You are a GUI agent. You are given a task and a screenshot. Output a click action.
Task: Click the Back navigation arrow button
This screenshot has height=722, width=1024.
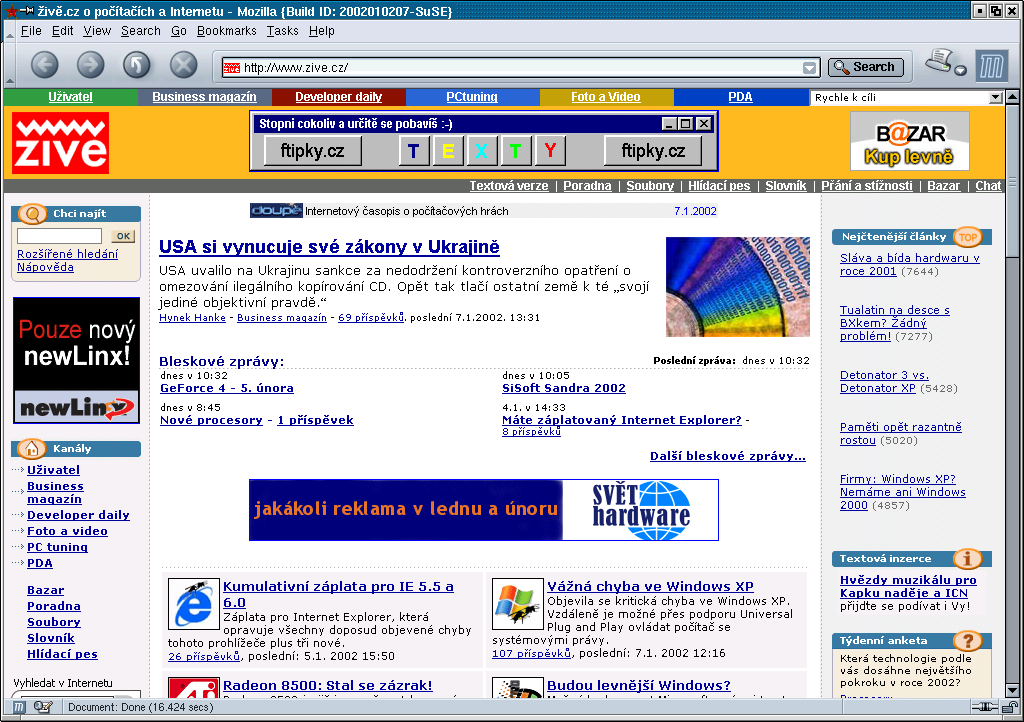coord(45,66)
